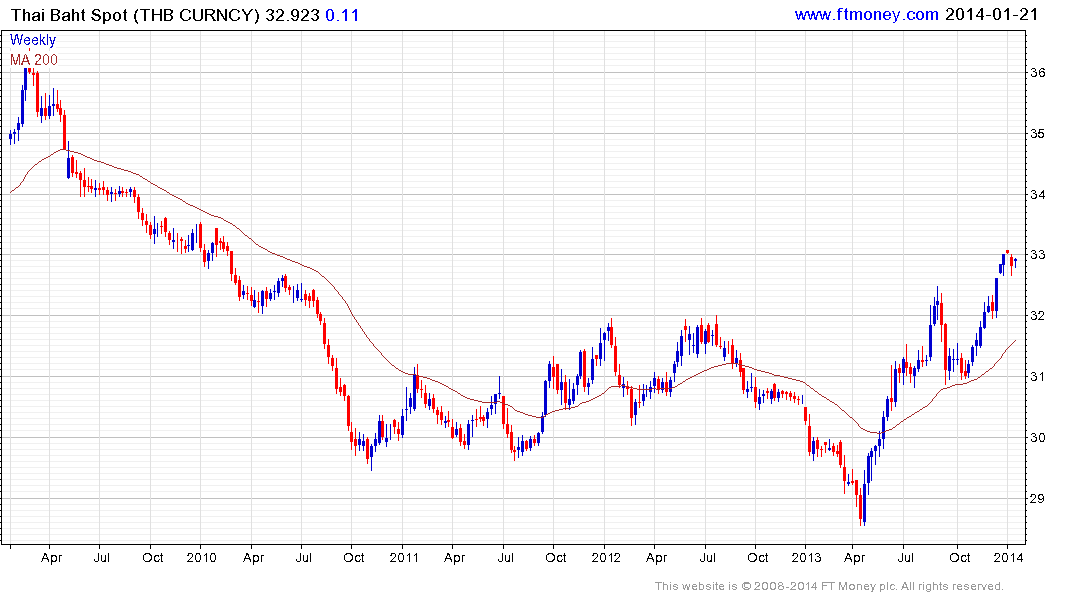This screenshot has height=600, width=1075.
Task: Click the chart date 2014-01-21
Action: click(991, 14)
